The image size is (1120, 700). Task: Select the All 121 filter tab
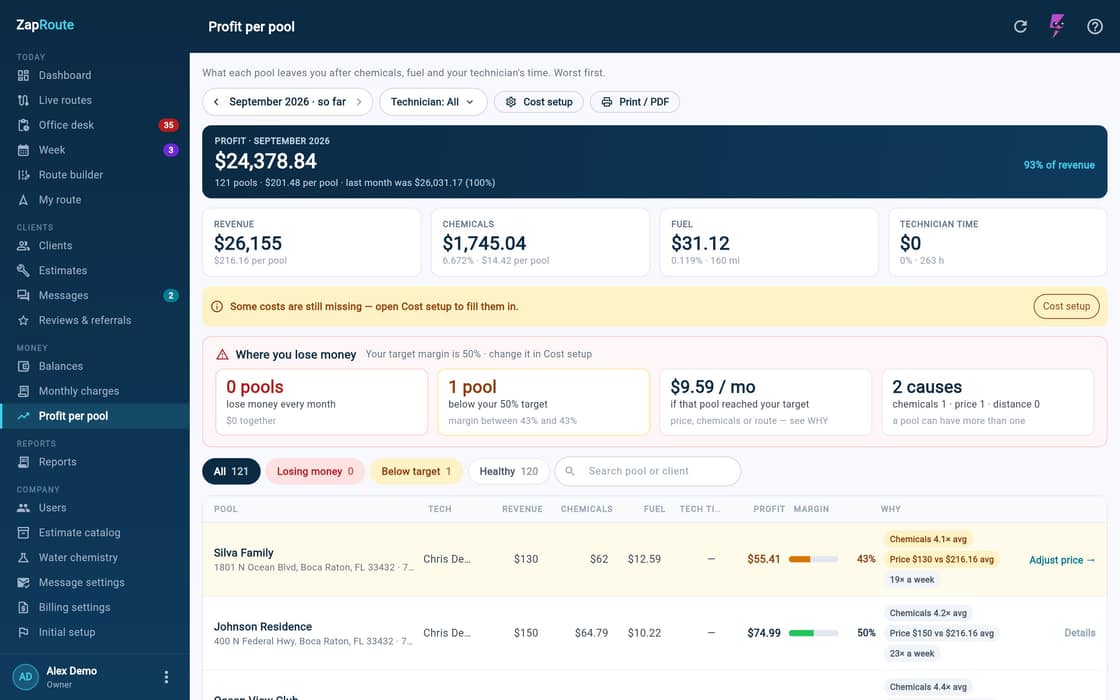231,471
